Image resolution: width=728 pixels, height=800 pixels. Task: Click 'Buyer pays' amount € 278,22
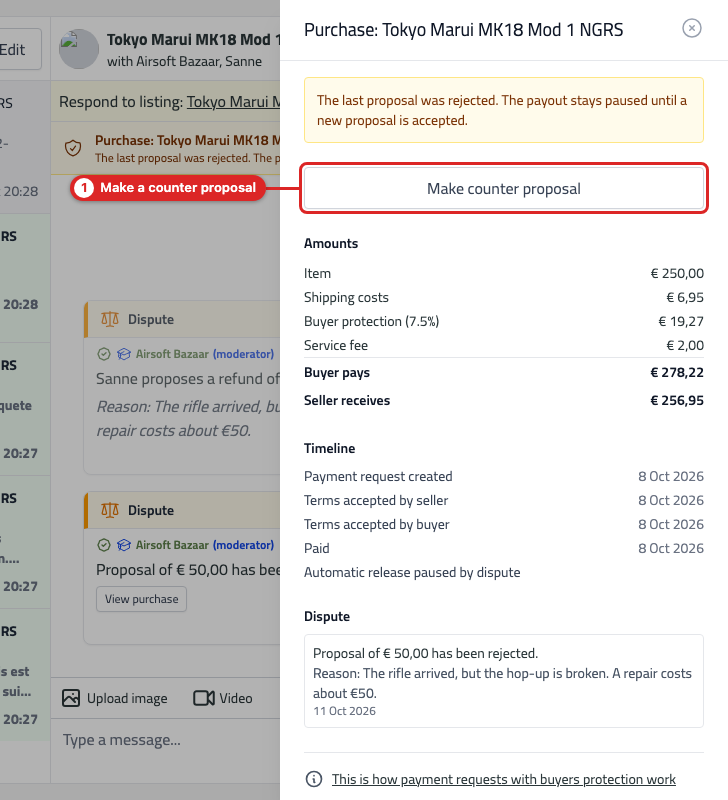pyautogui.click(x=676, y=372)
